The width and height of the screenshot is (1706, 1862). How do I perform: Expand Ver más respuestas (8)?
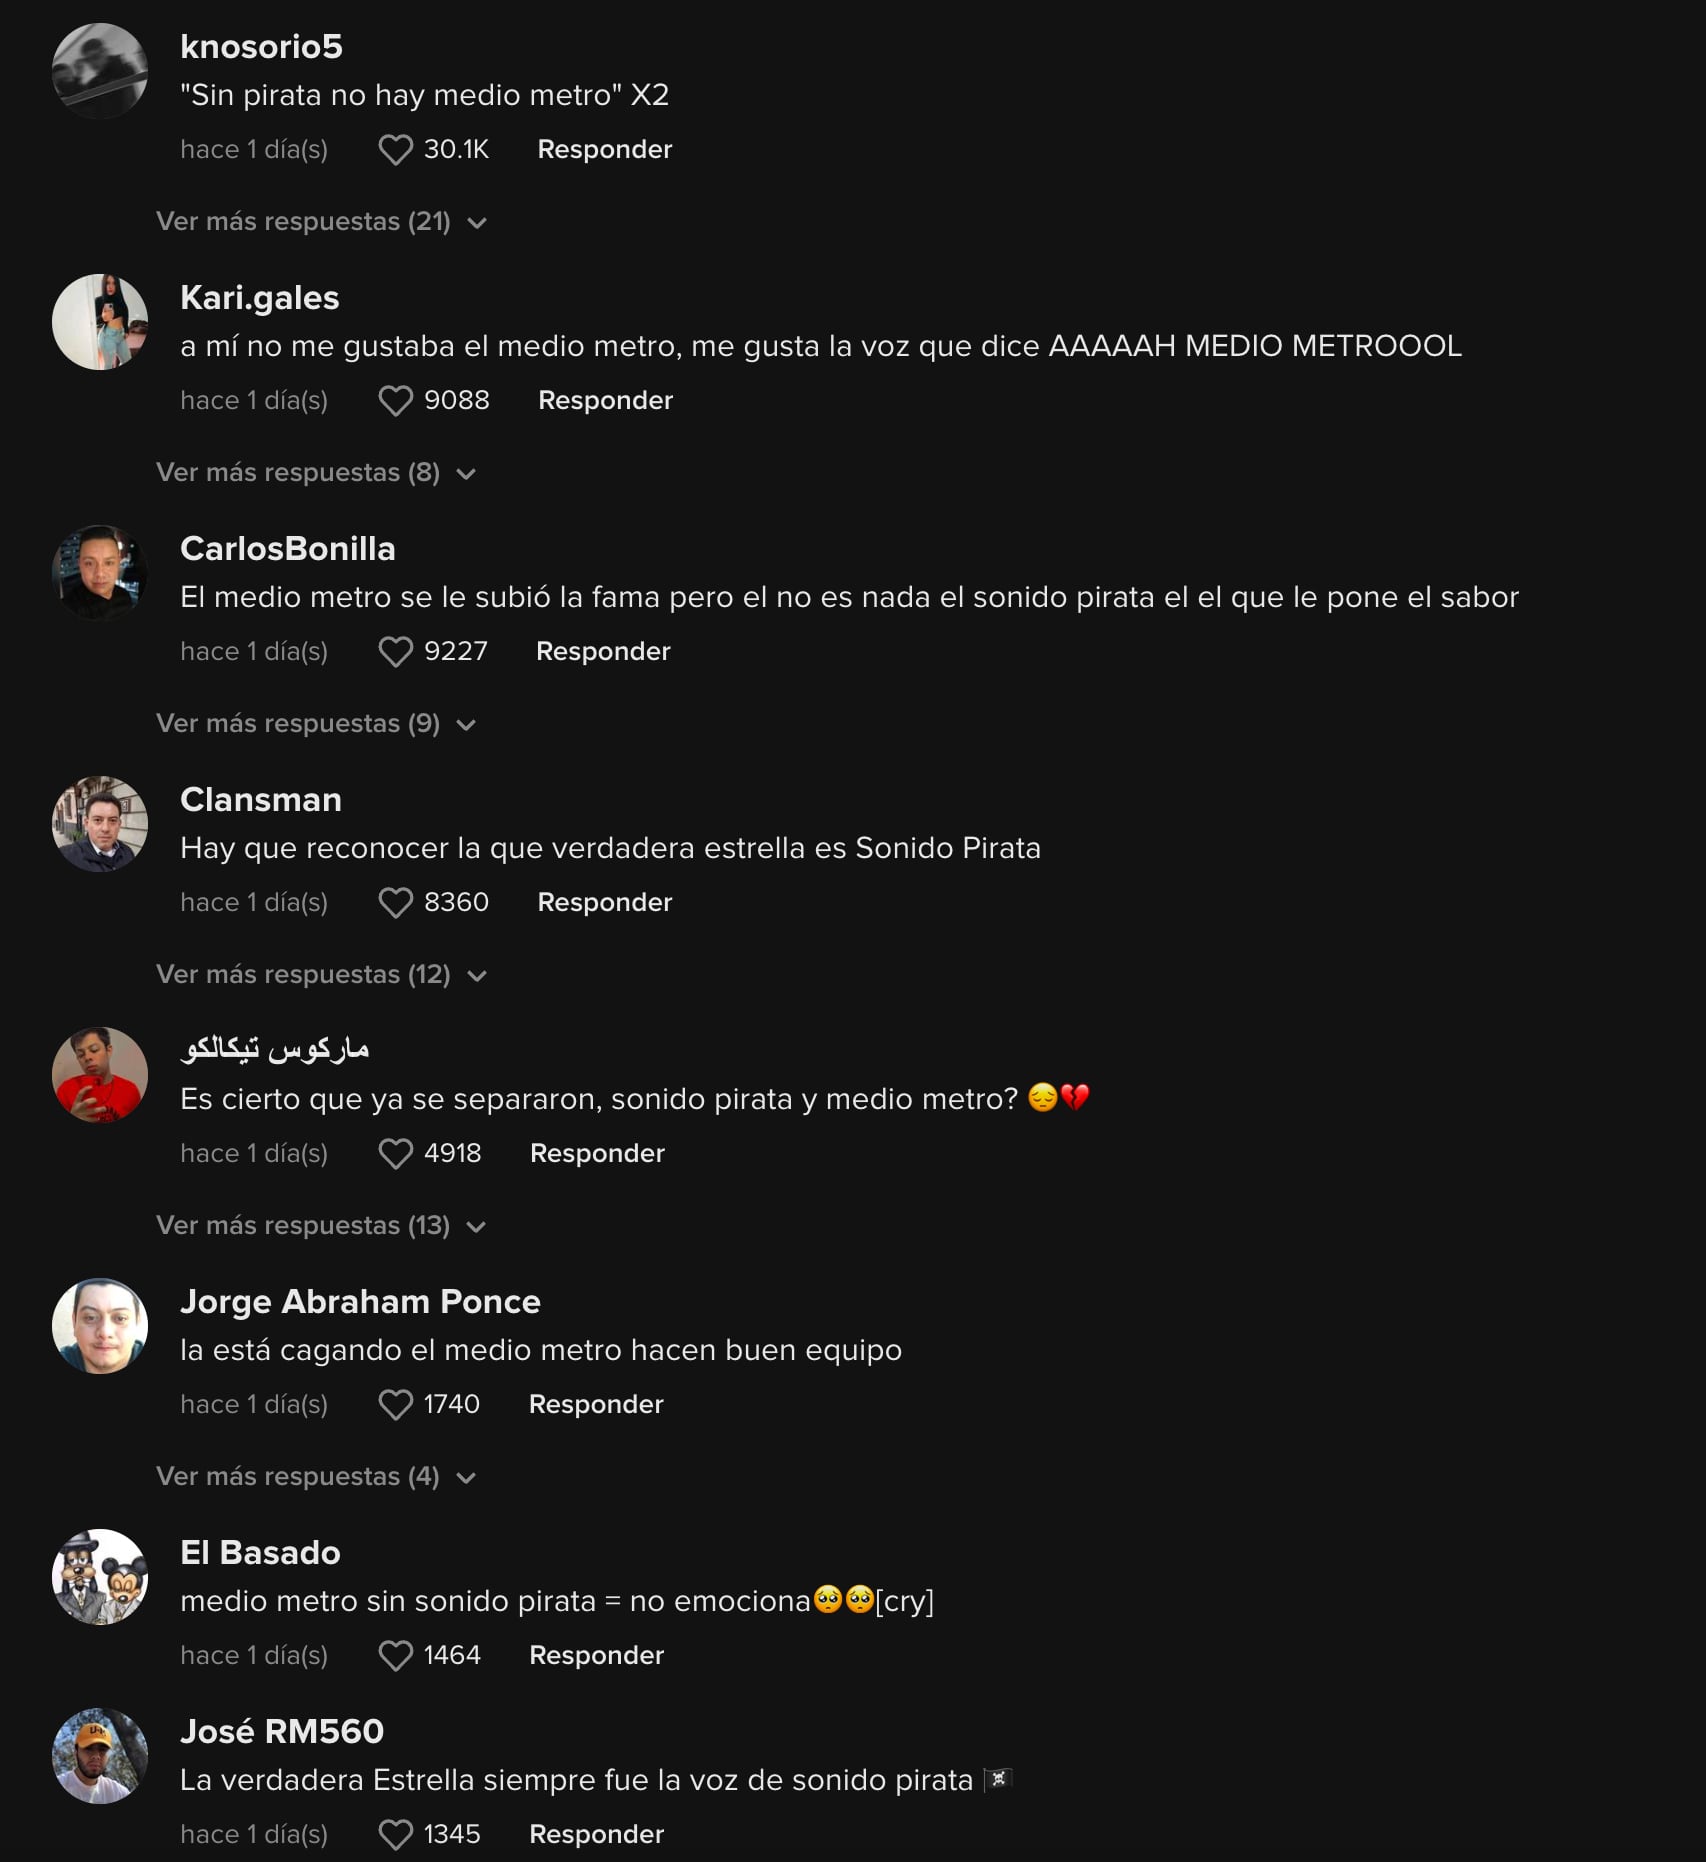point(316,473)
